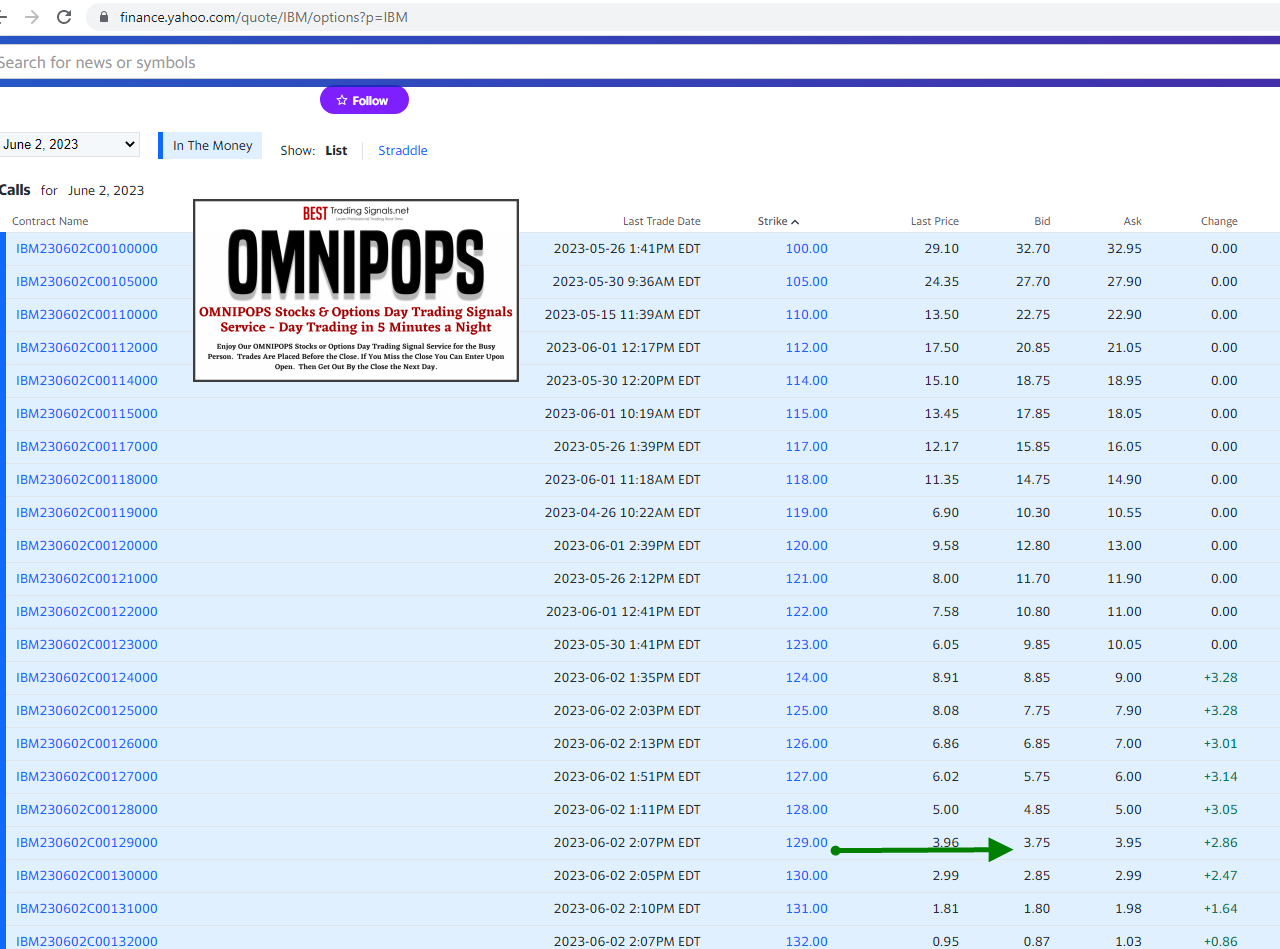Click bid value 1.80 in the 131.00 row
Screen dimensions: 1280x949
pyautogui.click(x=1037, y=909)
